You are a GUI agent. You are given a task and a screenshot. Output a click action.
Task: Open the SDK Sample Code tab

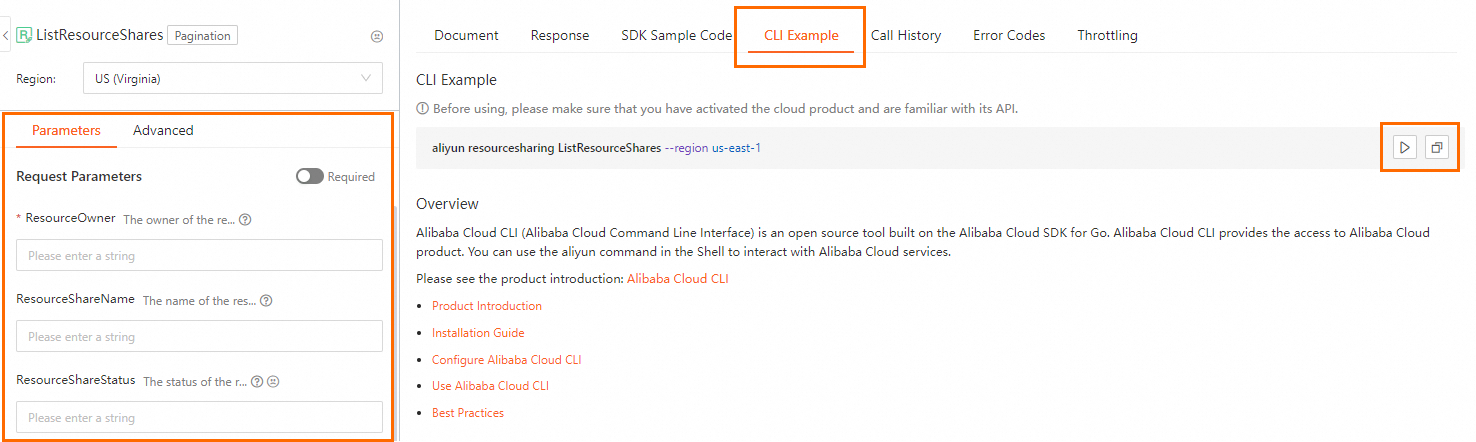tap(676, 35)
